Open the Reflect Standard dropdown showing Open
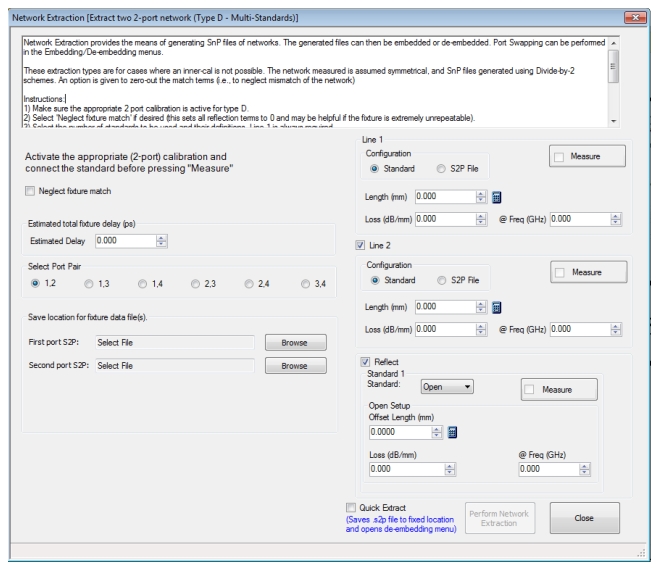 (448, 386)
